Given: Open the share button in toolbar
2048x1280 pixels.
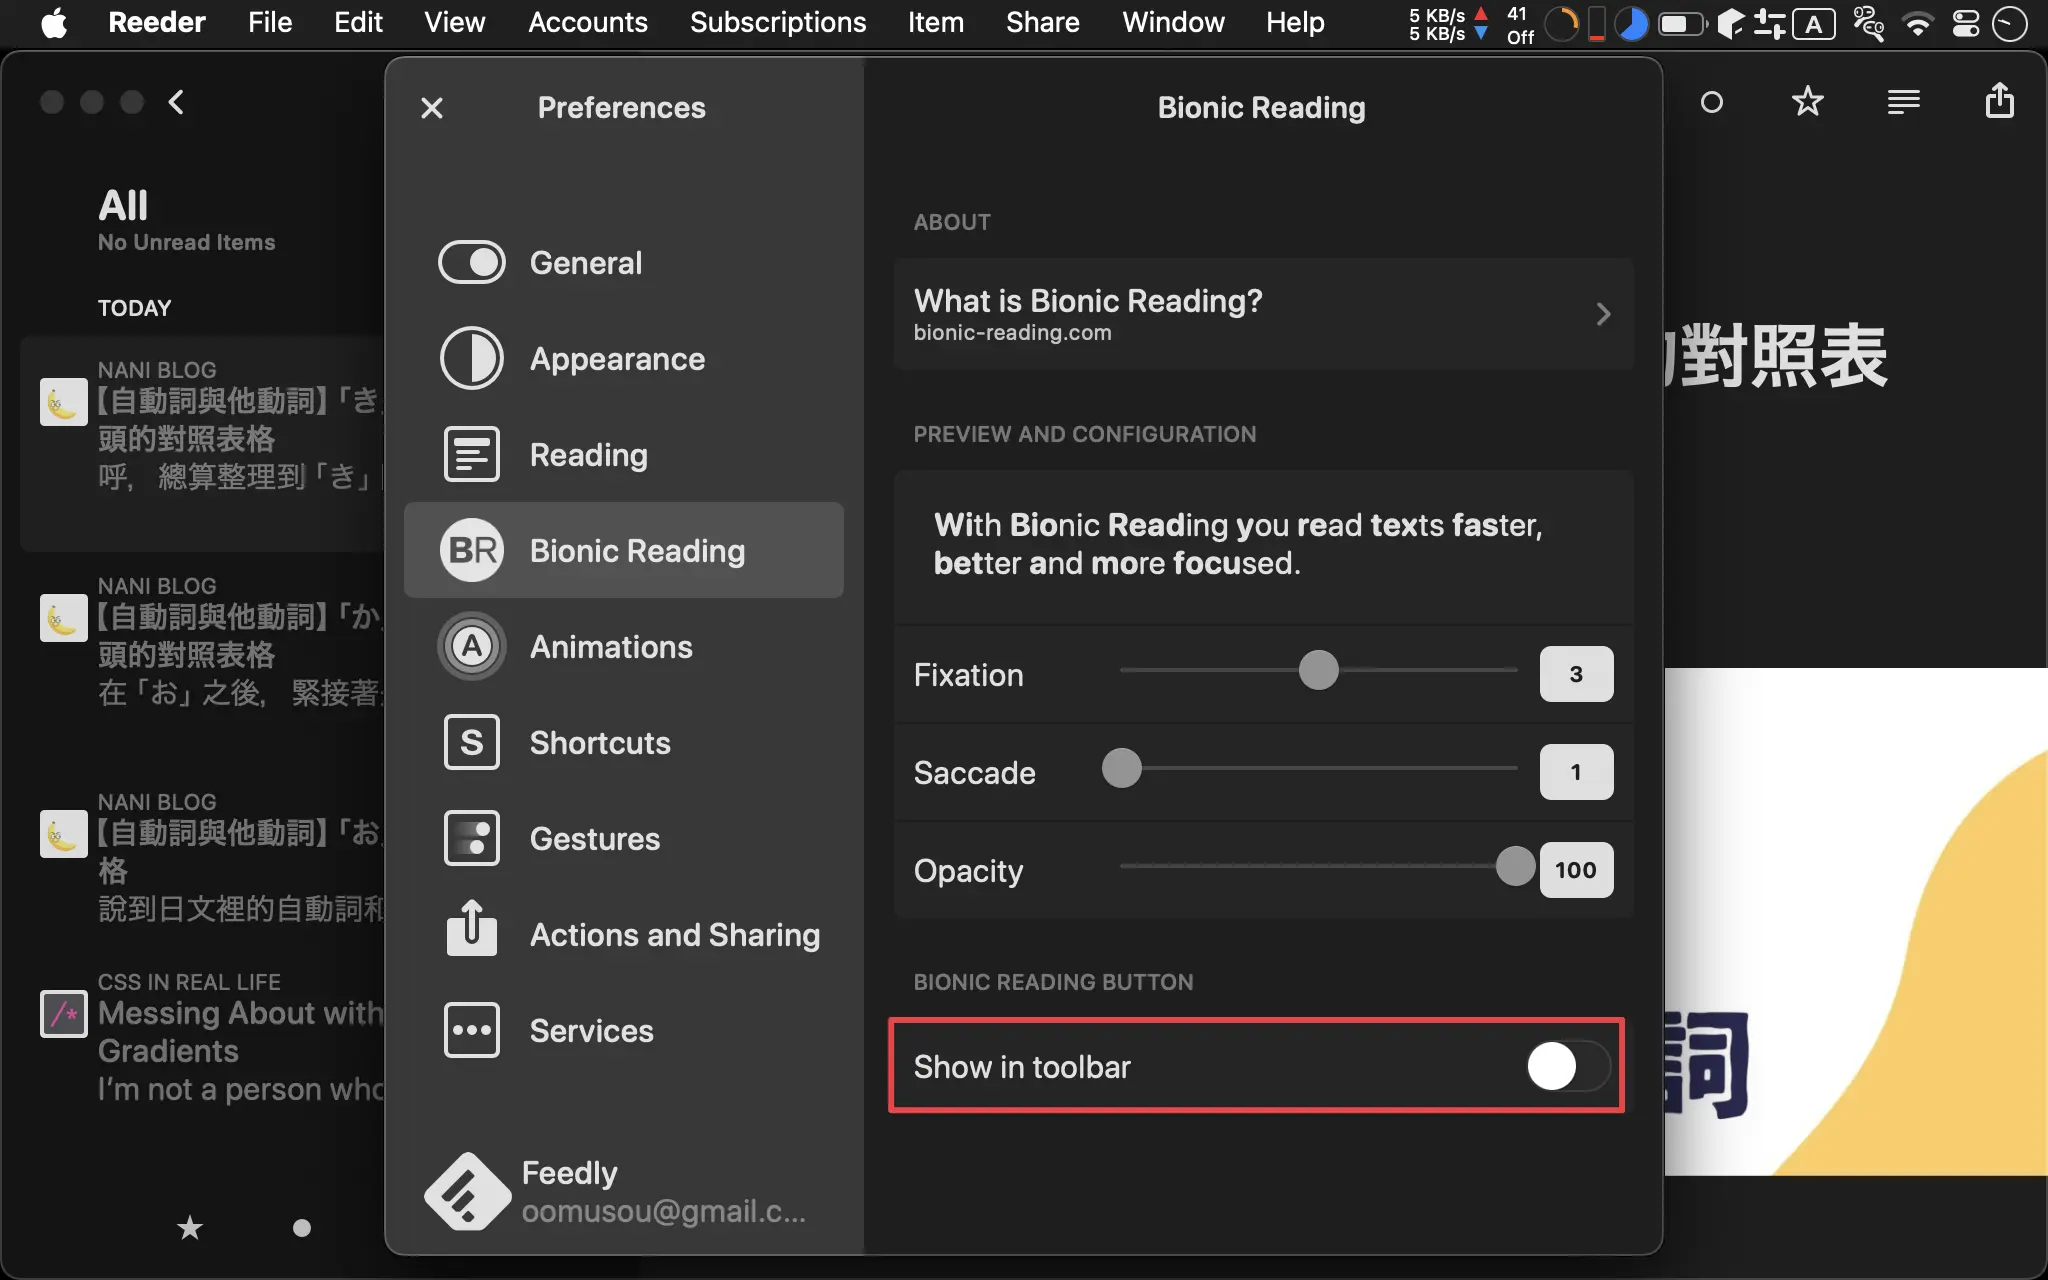Looking at the screenshot, I should pyautogui.click(x=1999, y=100).
